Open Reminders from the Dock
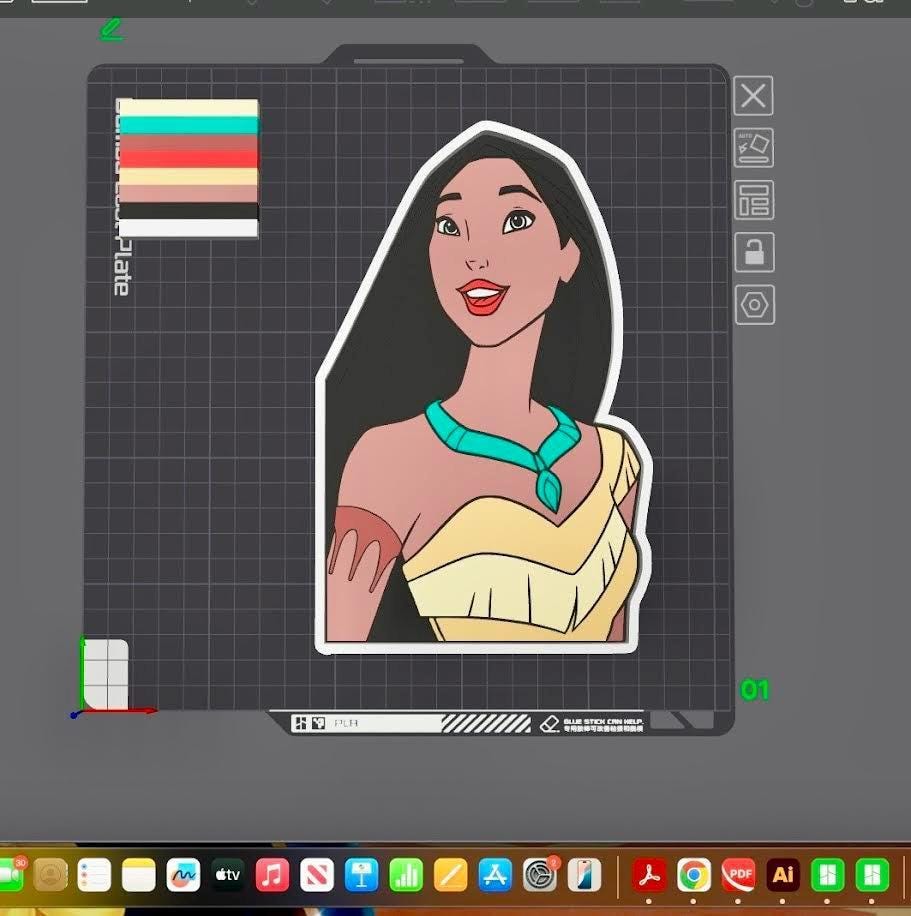911x916 pixels. [94, 875]
